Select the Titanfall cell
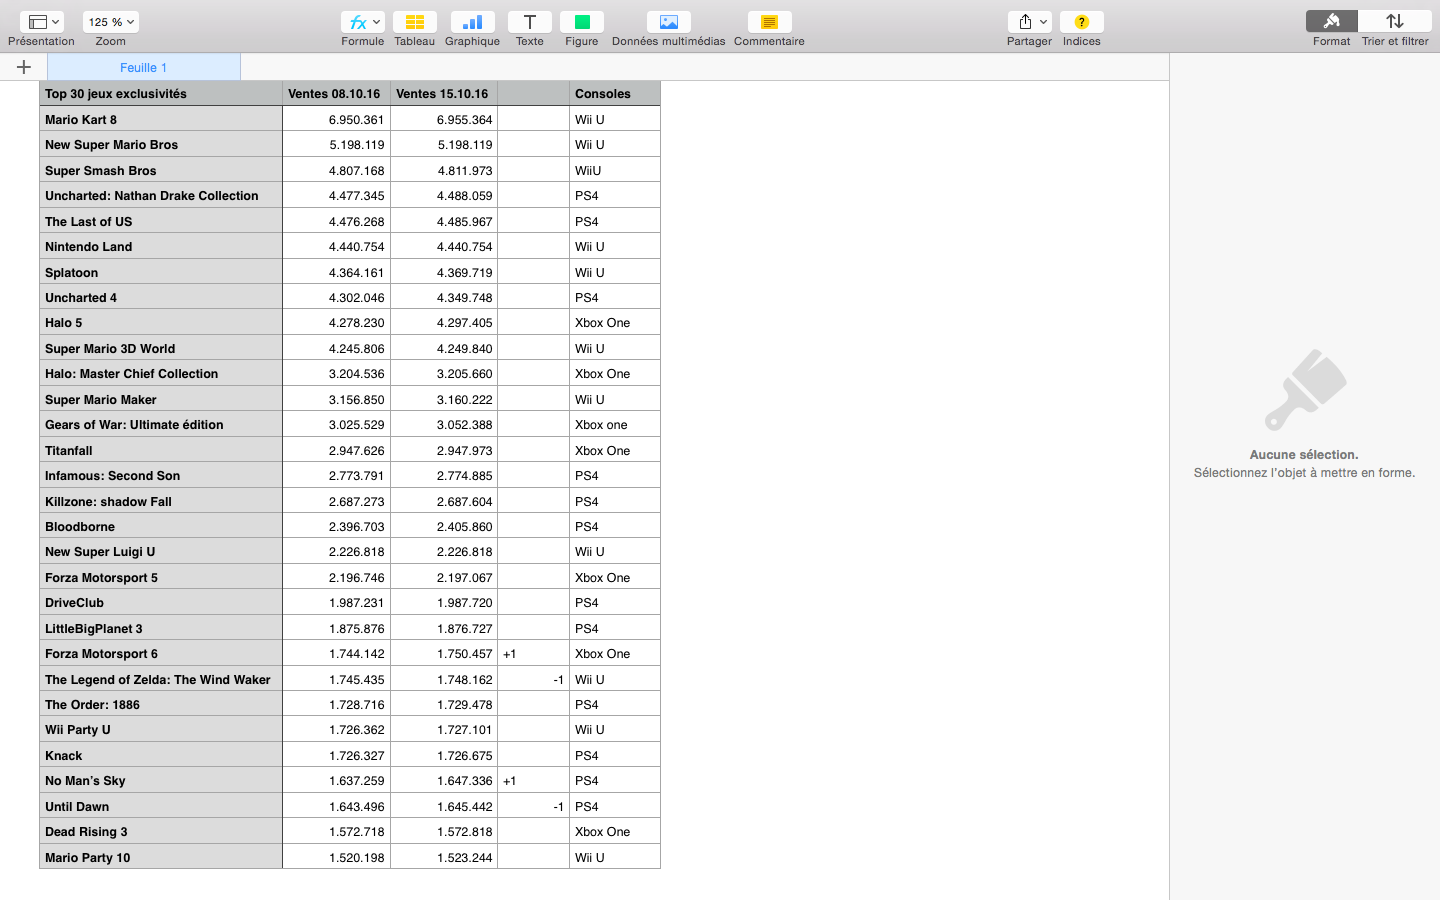1440x900 pixels. [x=161, y=450]
